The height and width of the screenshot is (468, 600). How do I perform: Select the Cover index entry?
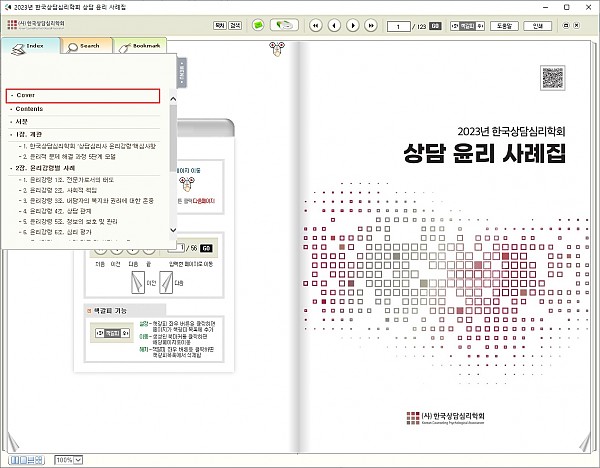click(83, 96)
